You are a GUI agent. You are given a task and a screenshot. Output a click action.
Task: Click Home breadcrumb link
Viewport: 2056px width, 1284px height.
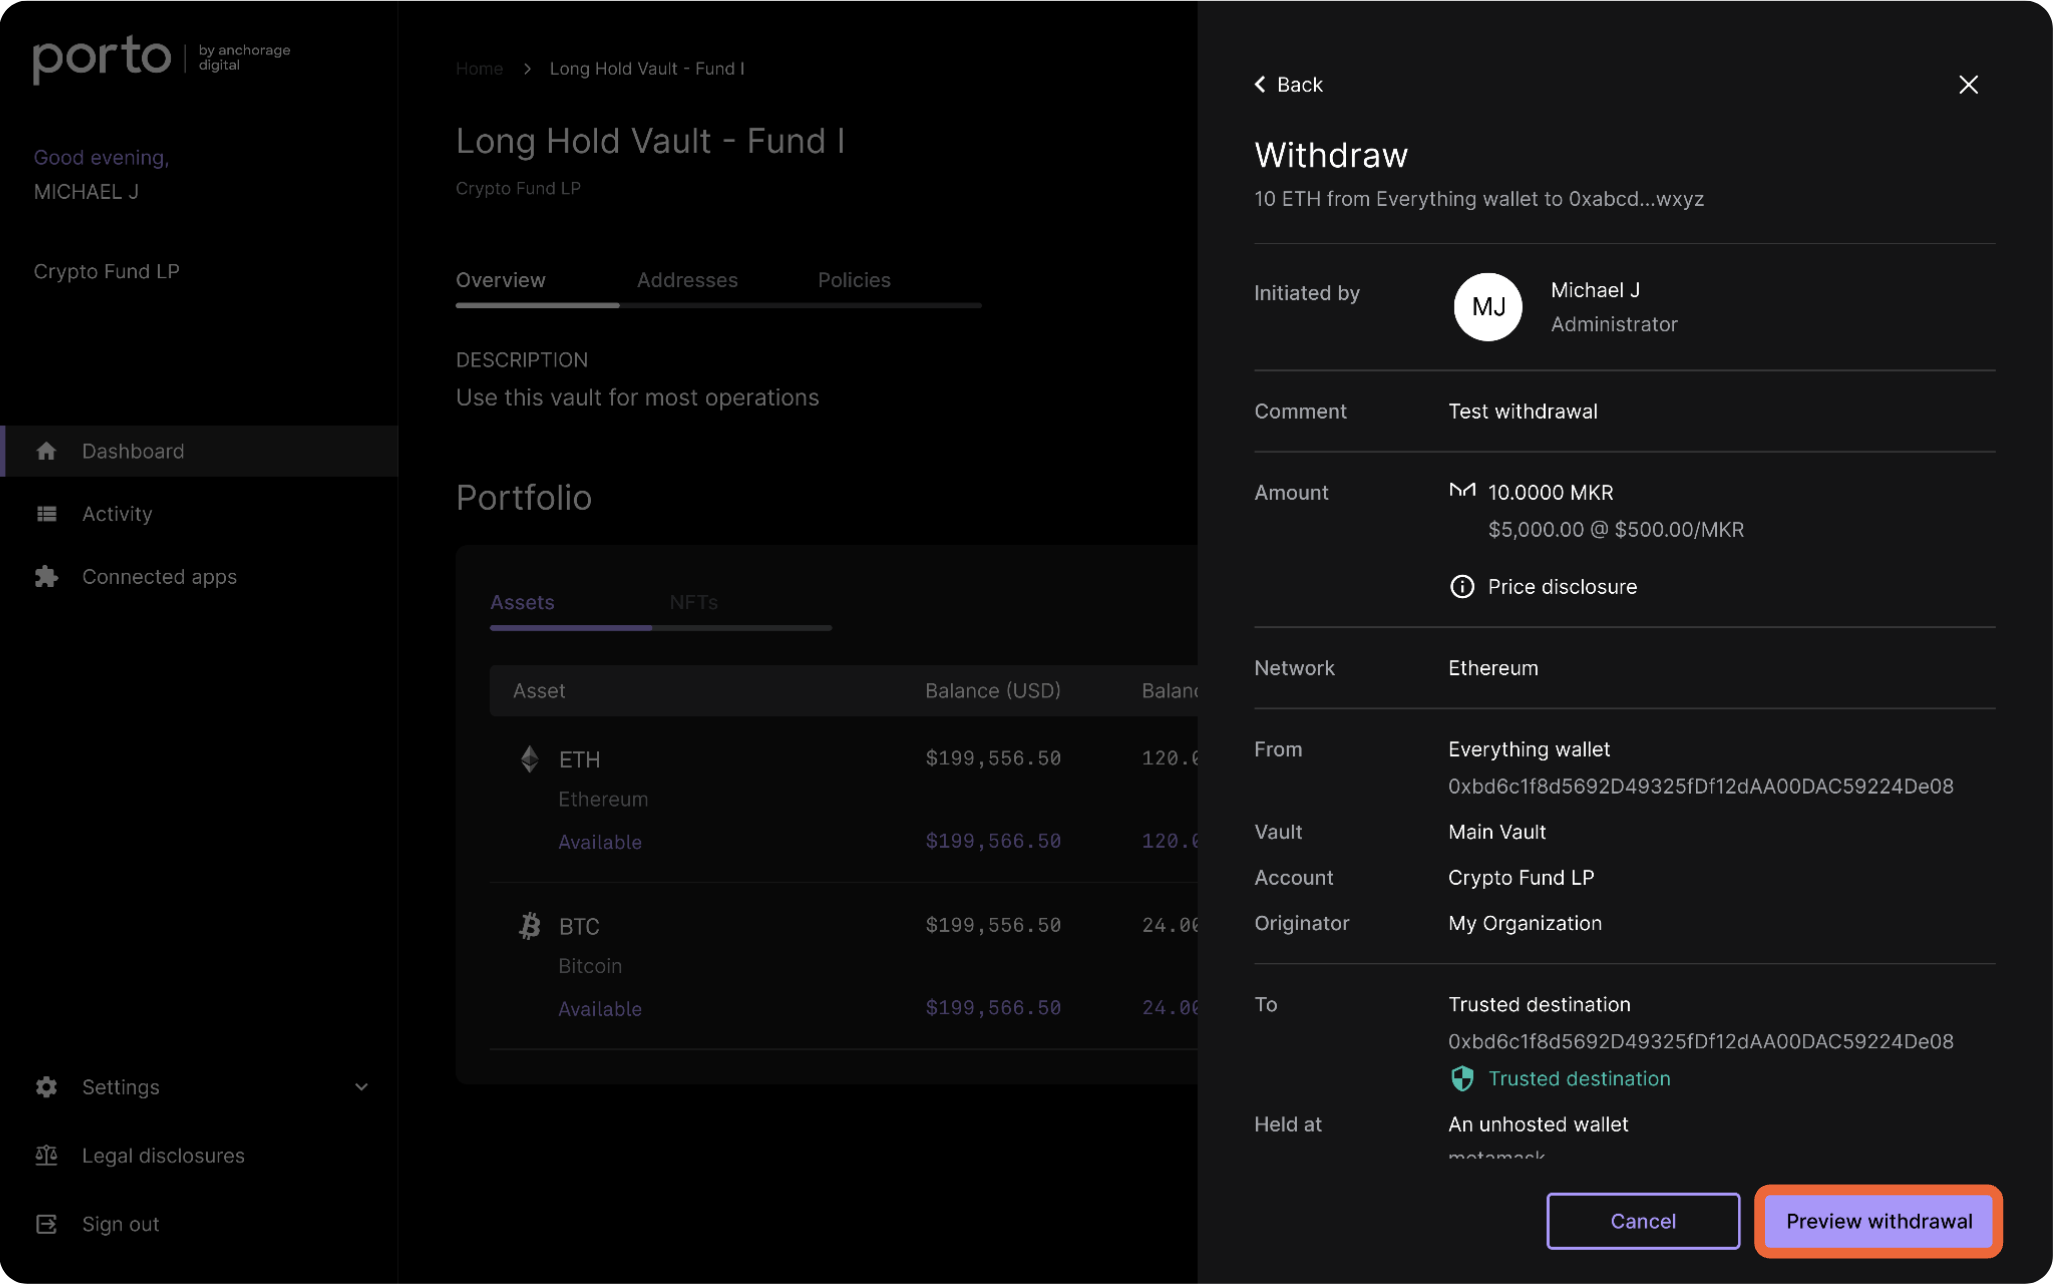pyautogui.click(x=479, y=69)
